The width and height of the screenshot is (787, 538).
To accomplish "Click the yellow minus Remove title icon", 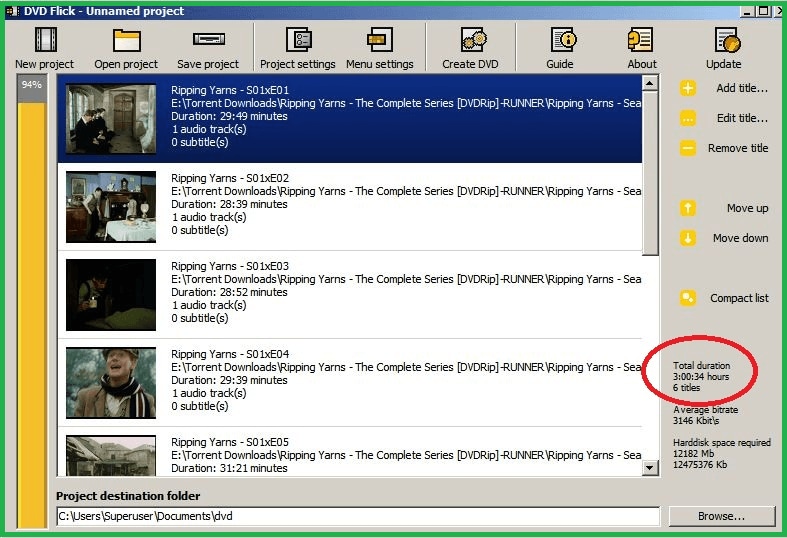I will pyautogui.click(x=688, y=148).
